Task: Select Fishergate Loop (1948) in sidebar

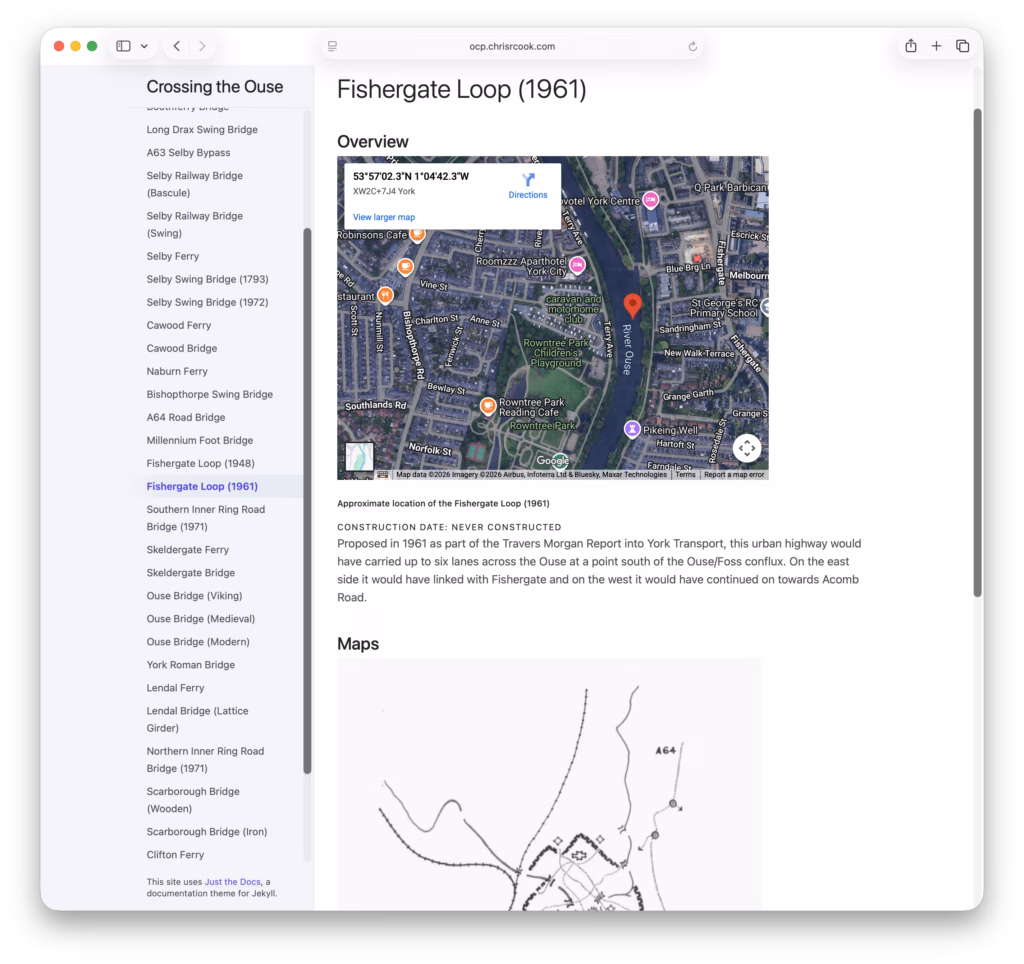Action: (200, 463)
